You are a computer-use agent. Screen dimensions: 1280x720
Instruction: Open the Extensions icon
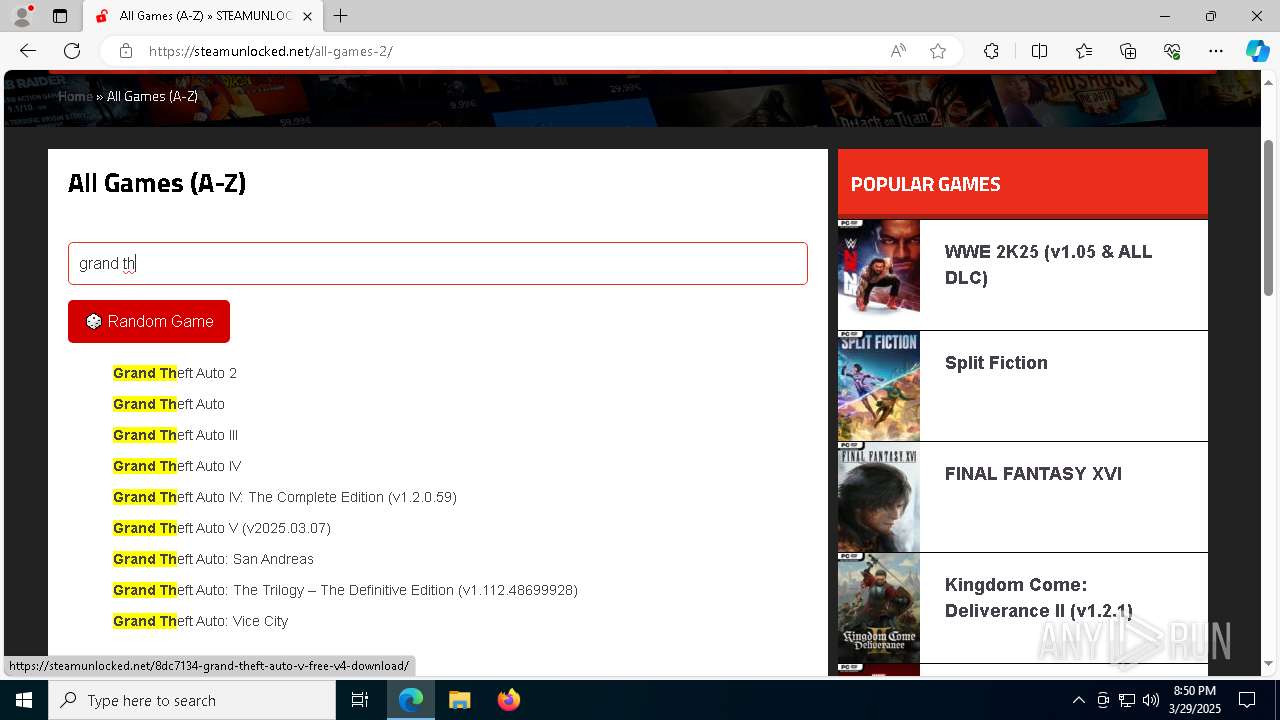coord(991,51)
